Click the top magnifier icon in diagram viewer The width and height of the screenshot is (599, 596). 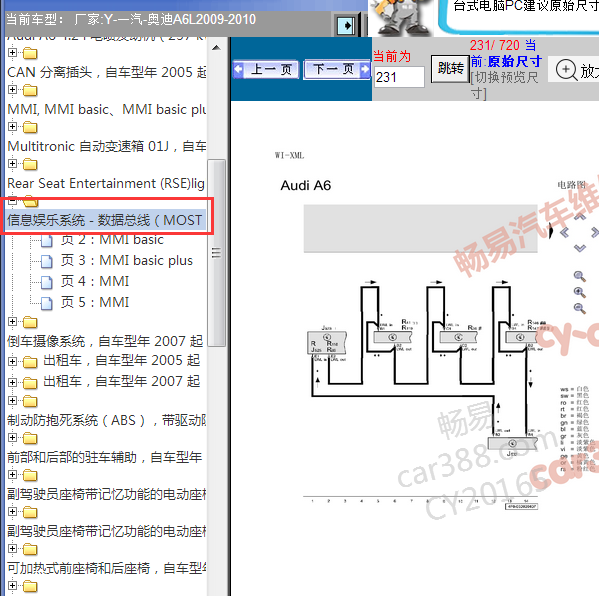point(580,276)
